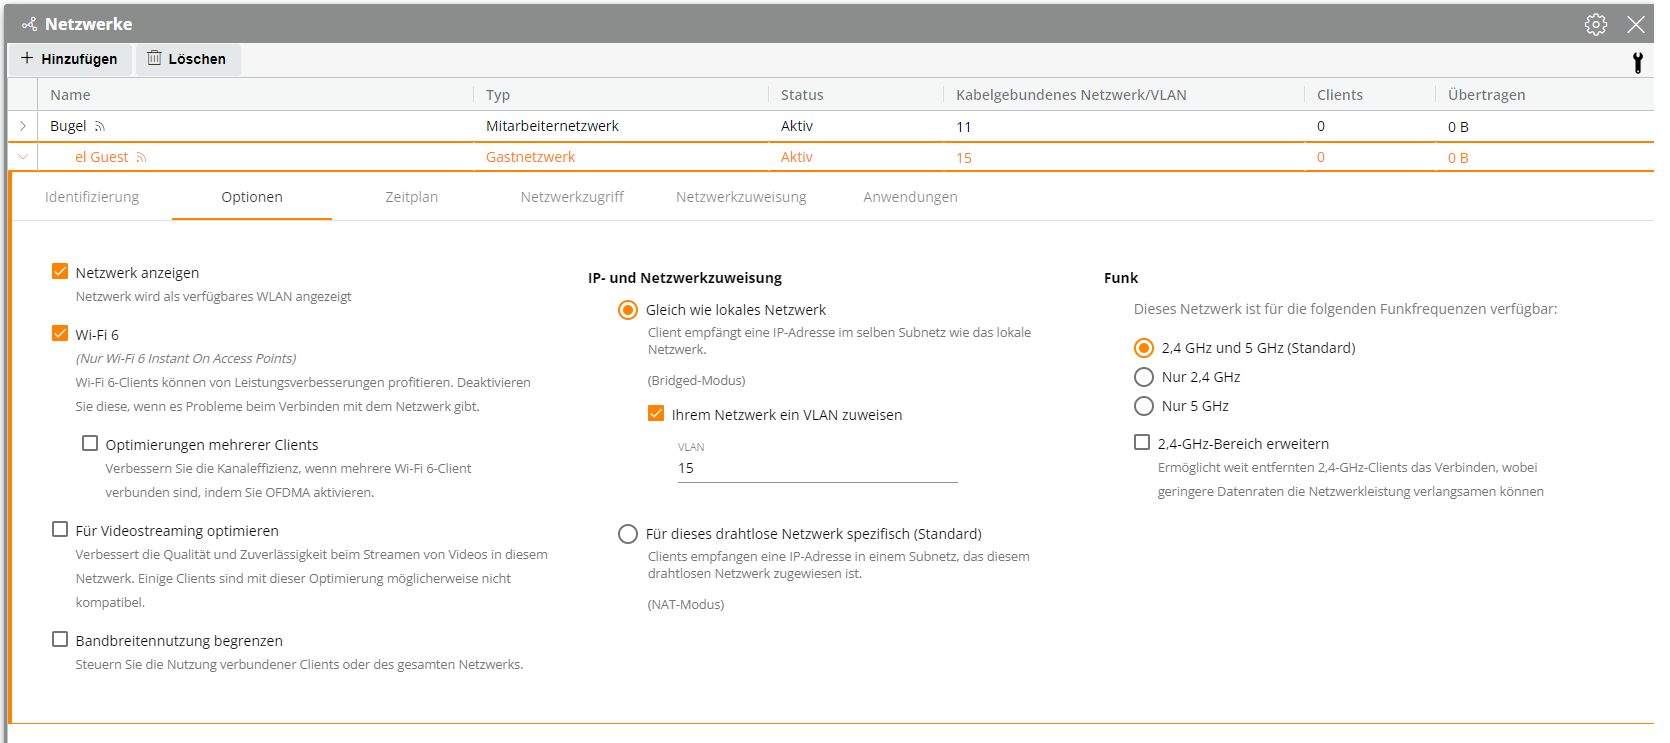Choose Nur 2,4 GHz radio option
Screen dimensions: 1670x743
pyautogui.click(x=1144, y=377)
